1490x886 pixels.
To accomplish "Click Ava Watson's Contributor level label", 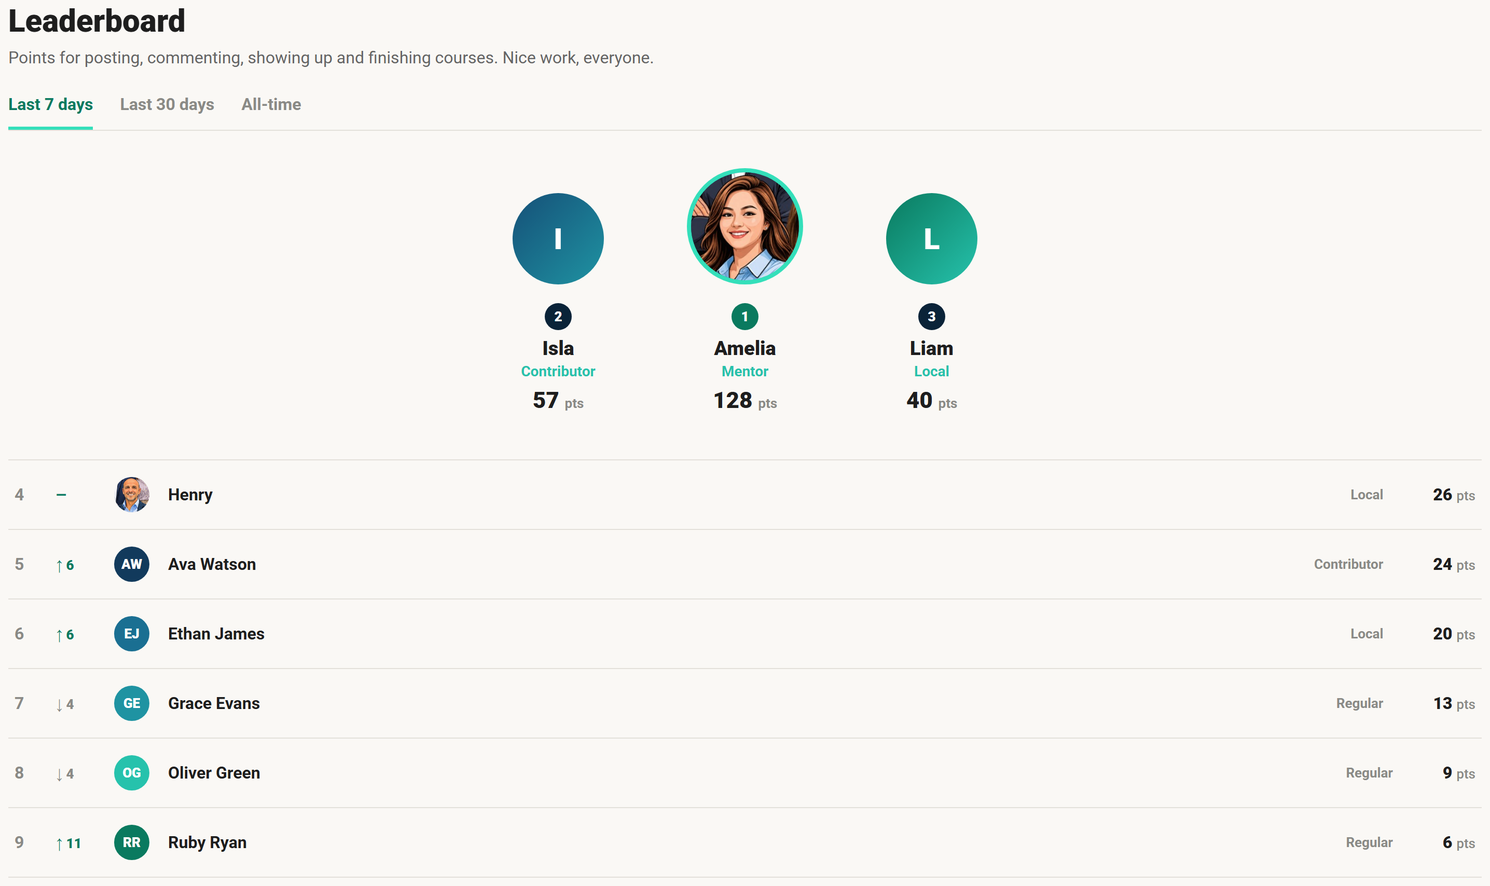I will 1348,564.
